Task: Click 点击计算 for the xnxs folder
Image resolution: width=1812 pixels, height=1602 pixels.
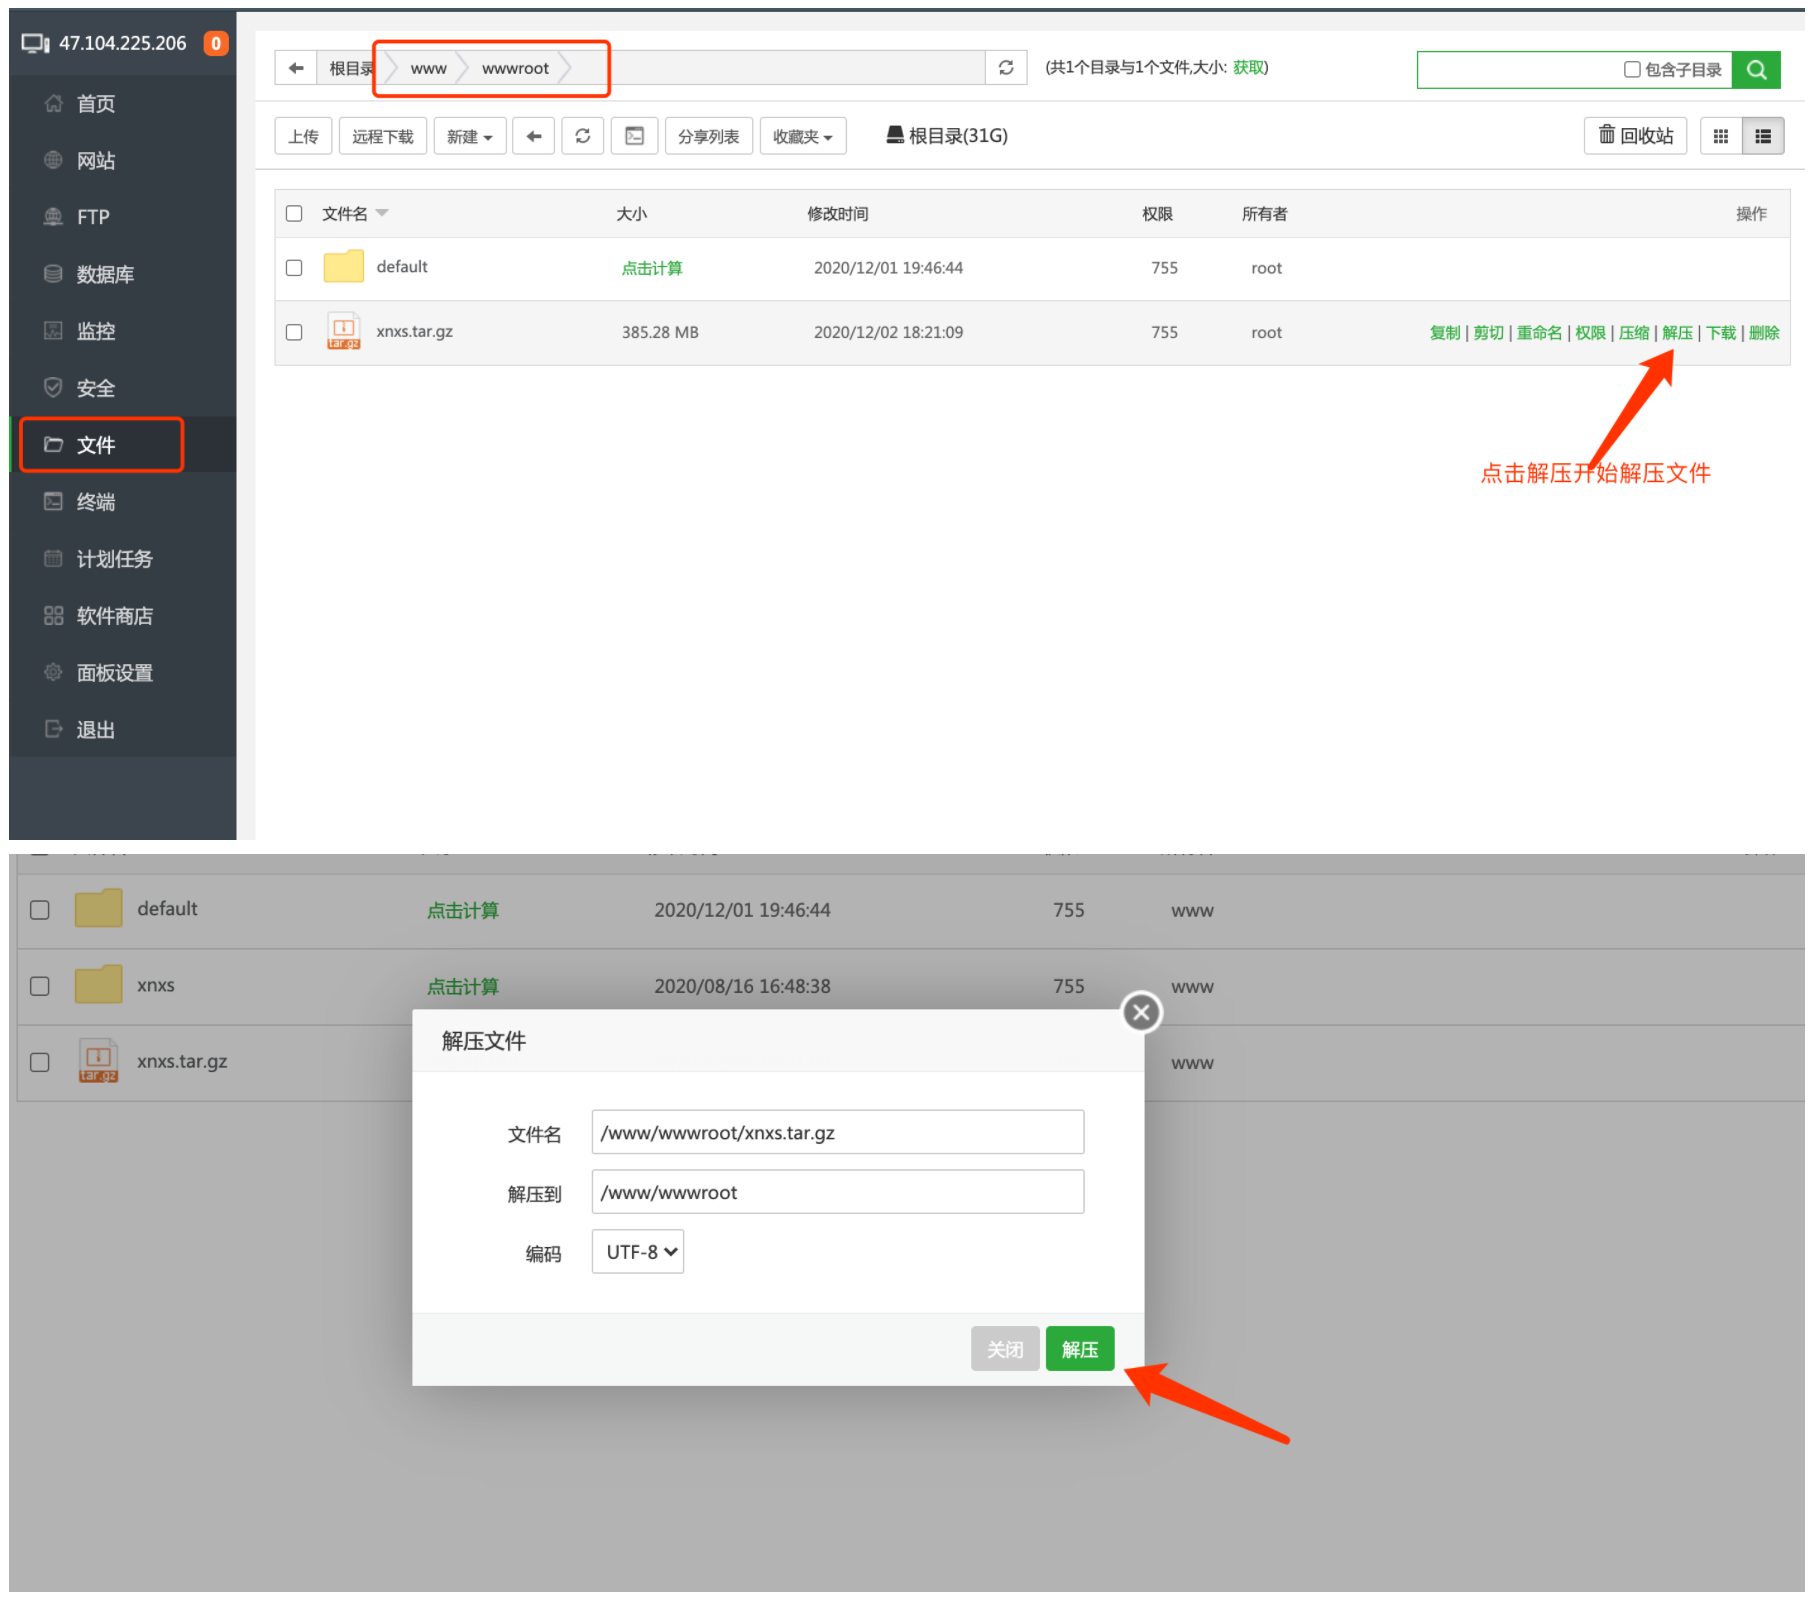Action: (x=463, y=987)
